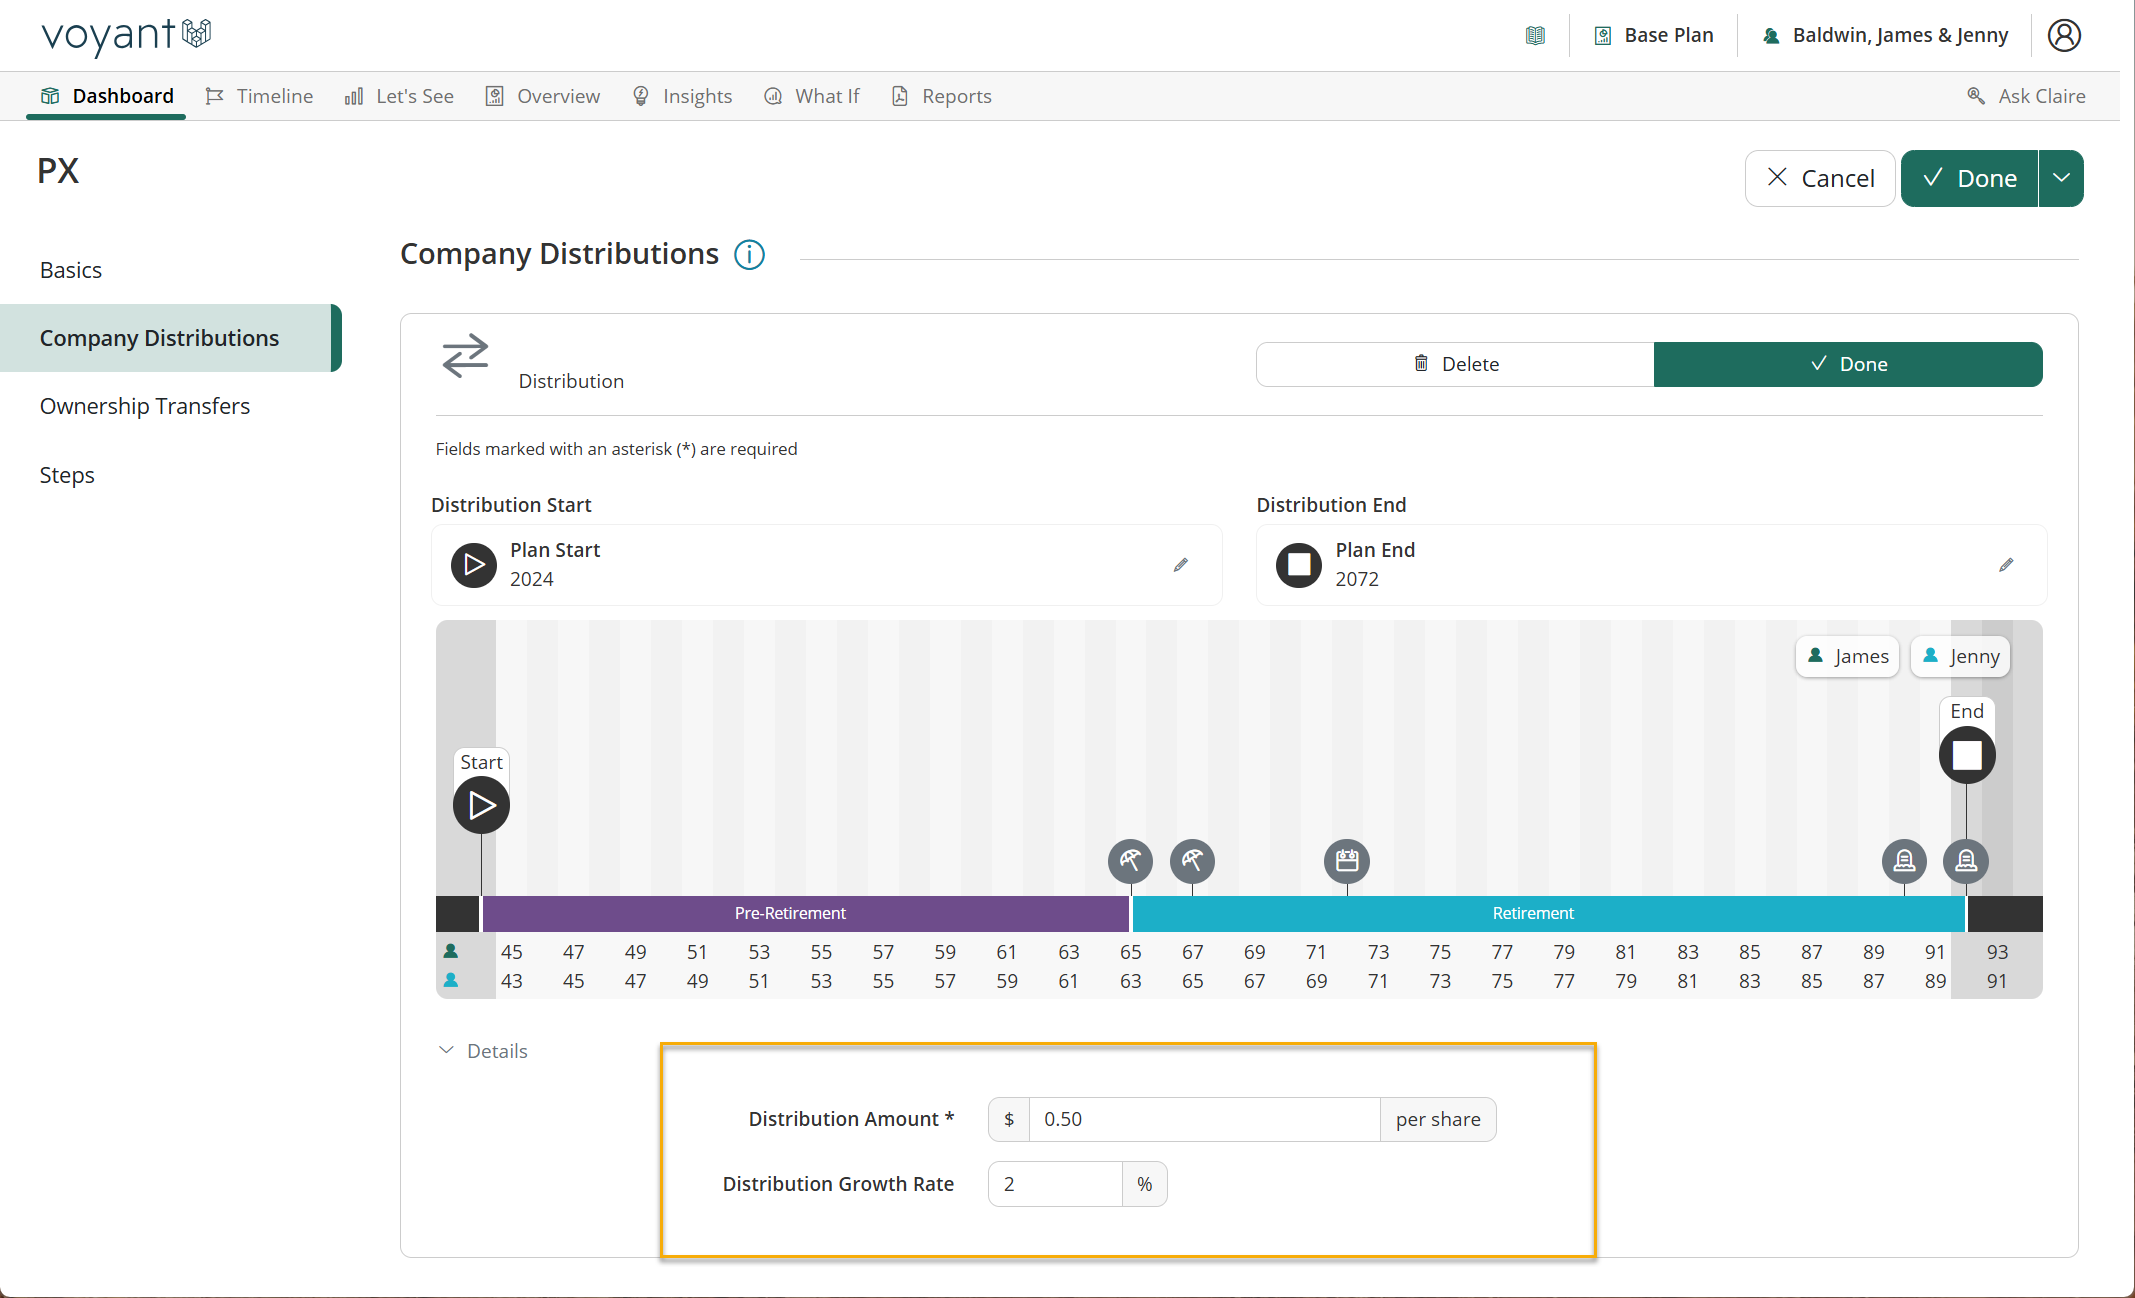Image resolution: width=2135 pixels, height=1298 pixels.
Task: Switch to the Timeline tab
Action: pos(259,96)
